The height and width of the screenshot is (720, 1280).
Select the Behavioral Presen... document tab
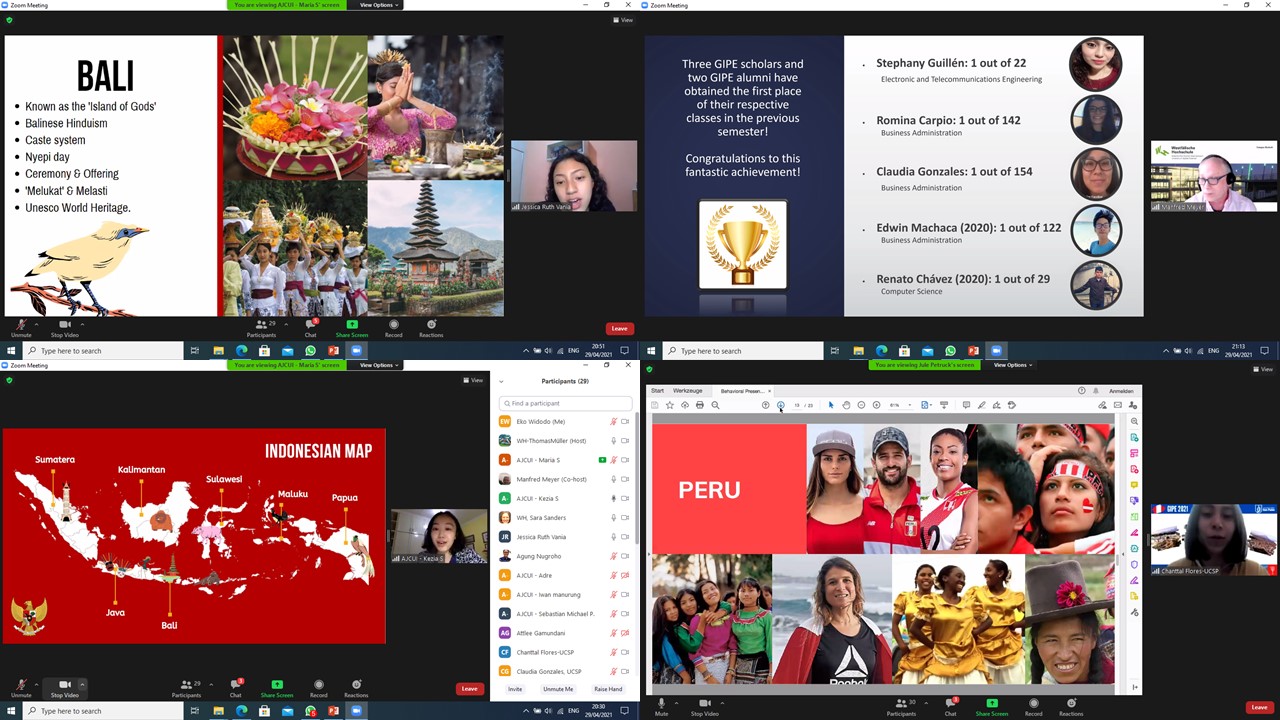(742, 390)
